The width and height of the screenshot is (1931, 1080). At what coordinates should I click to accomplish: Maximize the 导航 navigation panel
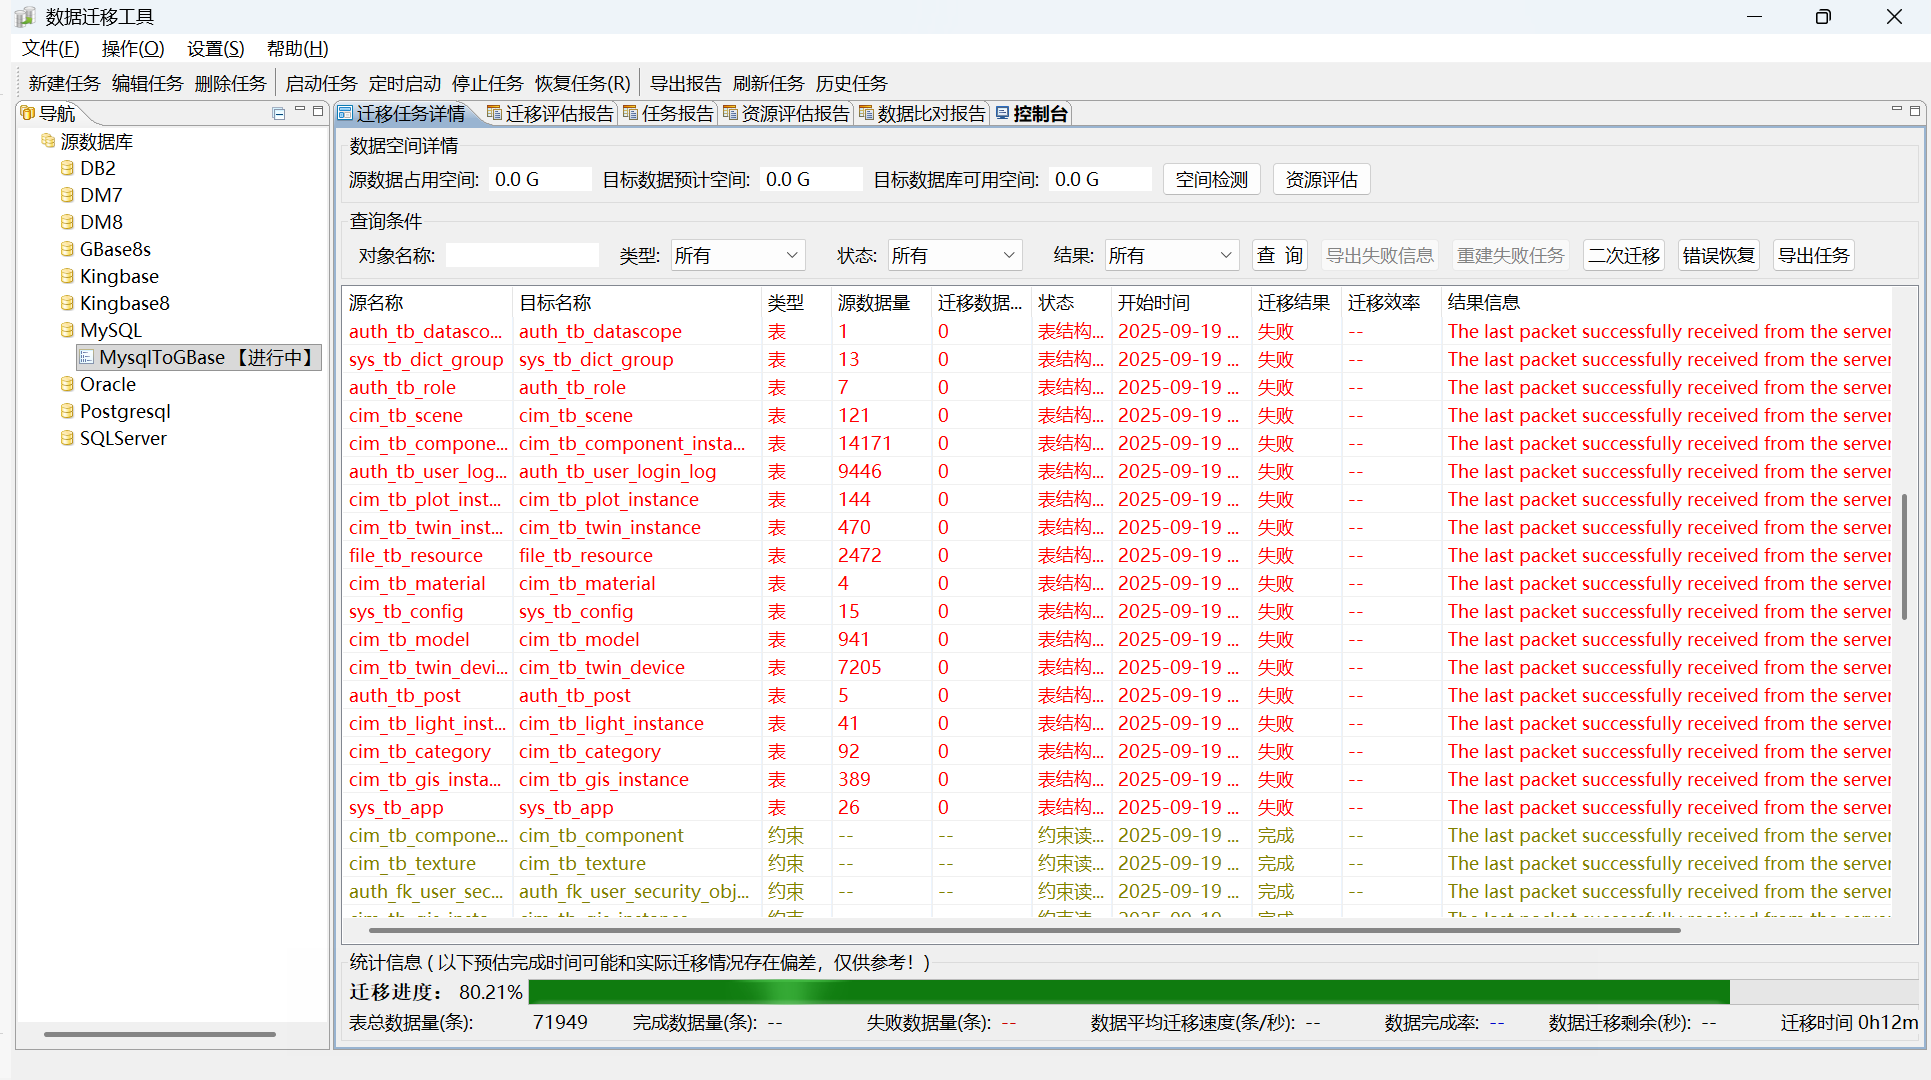[318, 111]
